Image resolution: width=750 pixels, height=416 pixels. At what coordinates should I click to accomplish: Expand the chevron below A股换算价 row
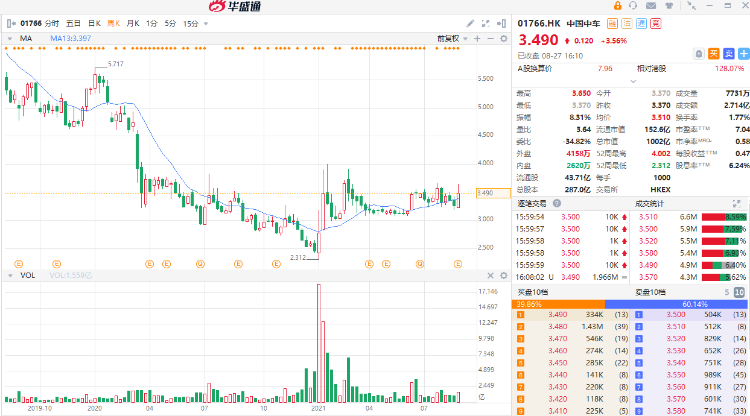[633, 81]
